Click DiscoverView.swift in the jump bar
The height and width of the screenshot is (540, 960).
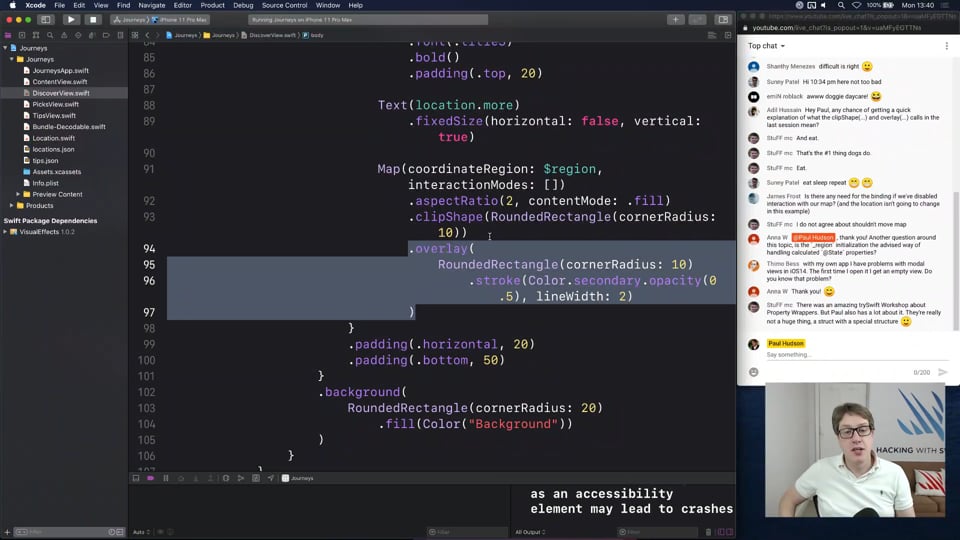point(268,36)
